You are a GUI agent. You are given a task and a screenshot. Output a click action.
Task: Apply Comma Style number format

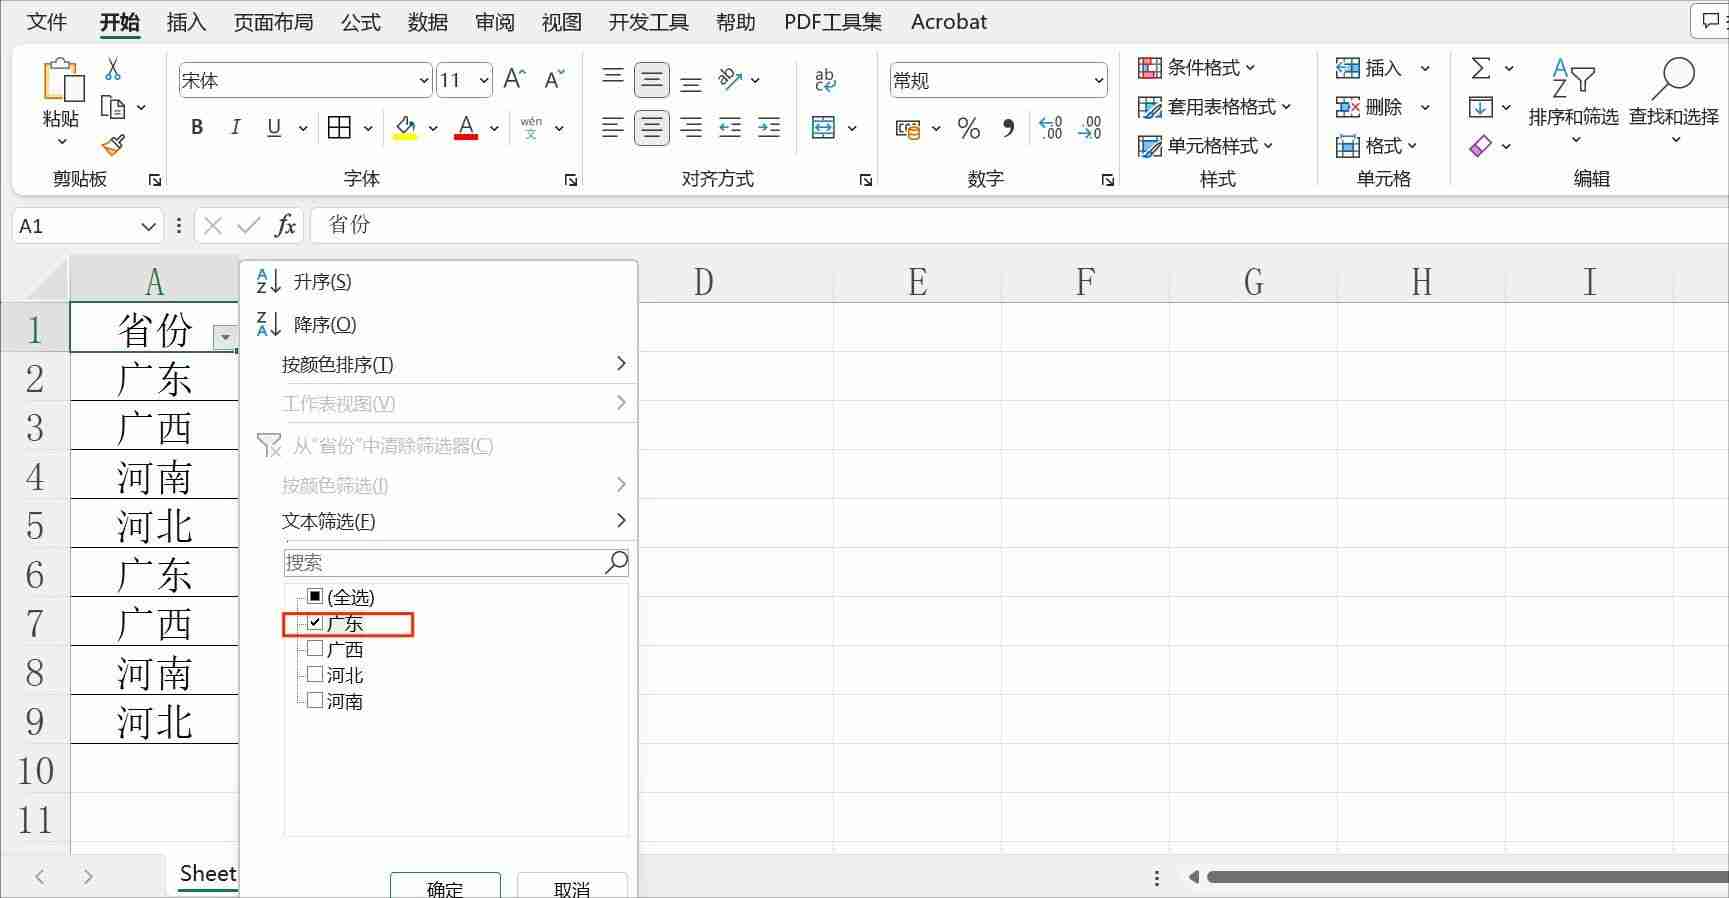coord(1008,128)
